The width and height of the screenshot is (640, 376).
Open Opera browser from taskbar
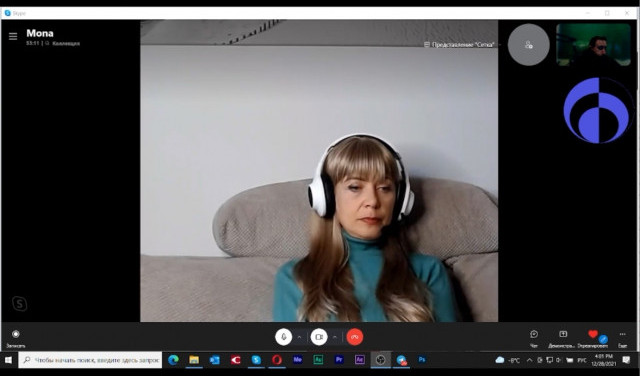click(277, 360)
